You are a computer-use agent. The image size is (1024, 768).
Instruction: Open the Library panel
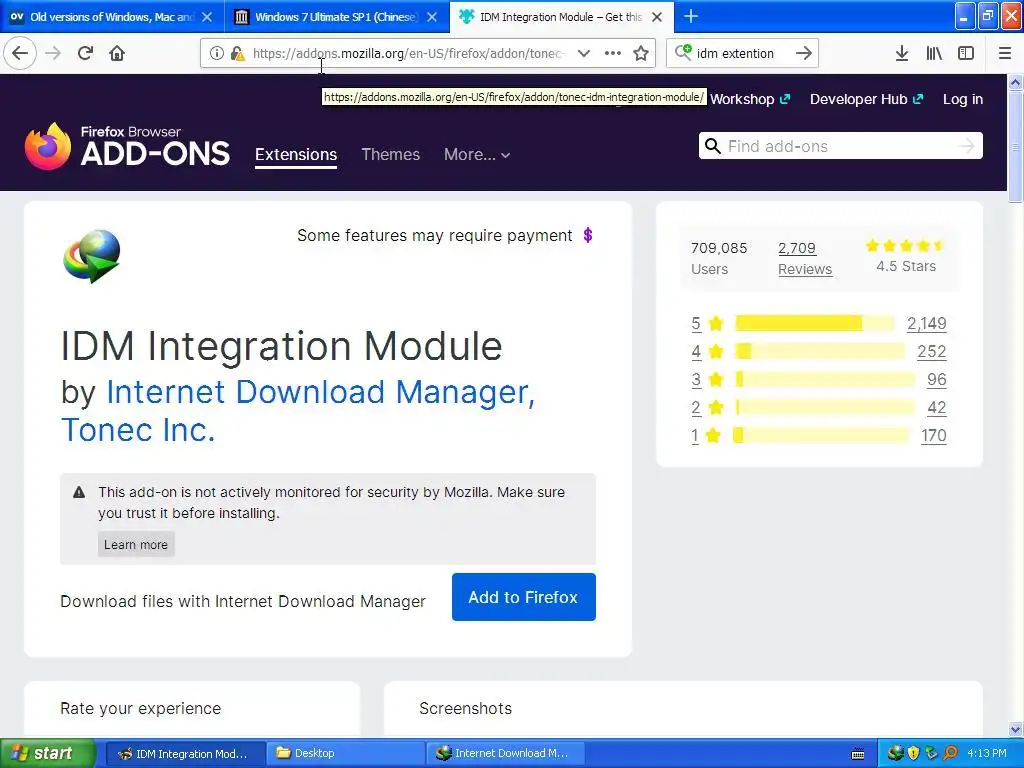(x=934, y=53)
